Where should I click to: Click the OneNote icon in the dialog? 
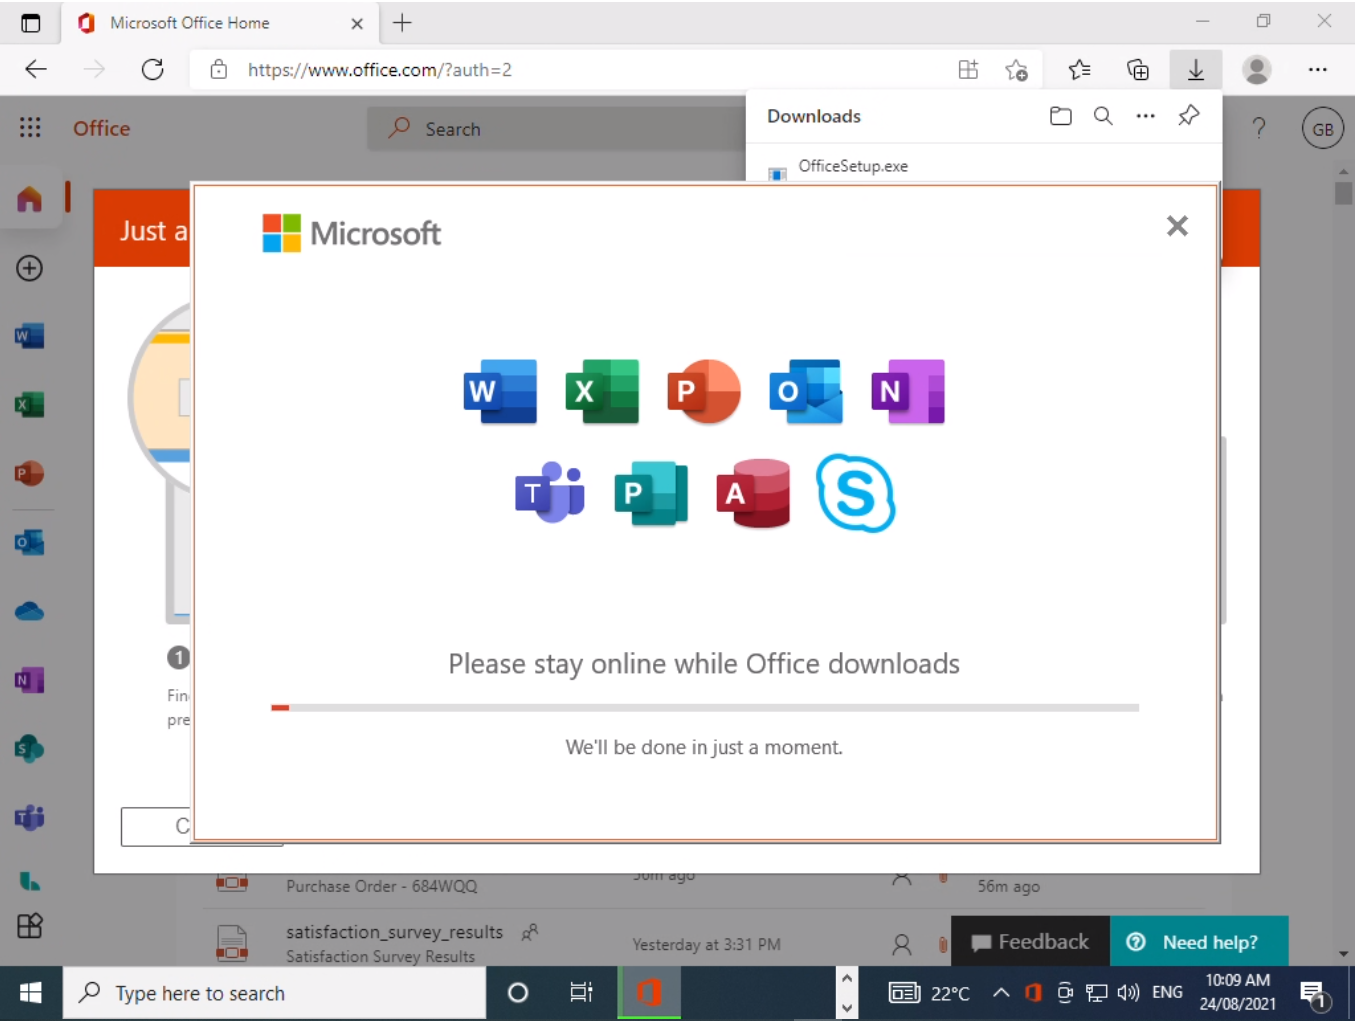pos(908,391)
